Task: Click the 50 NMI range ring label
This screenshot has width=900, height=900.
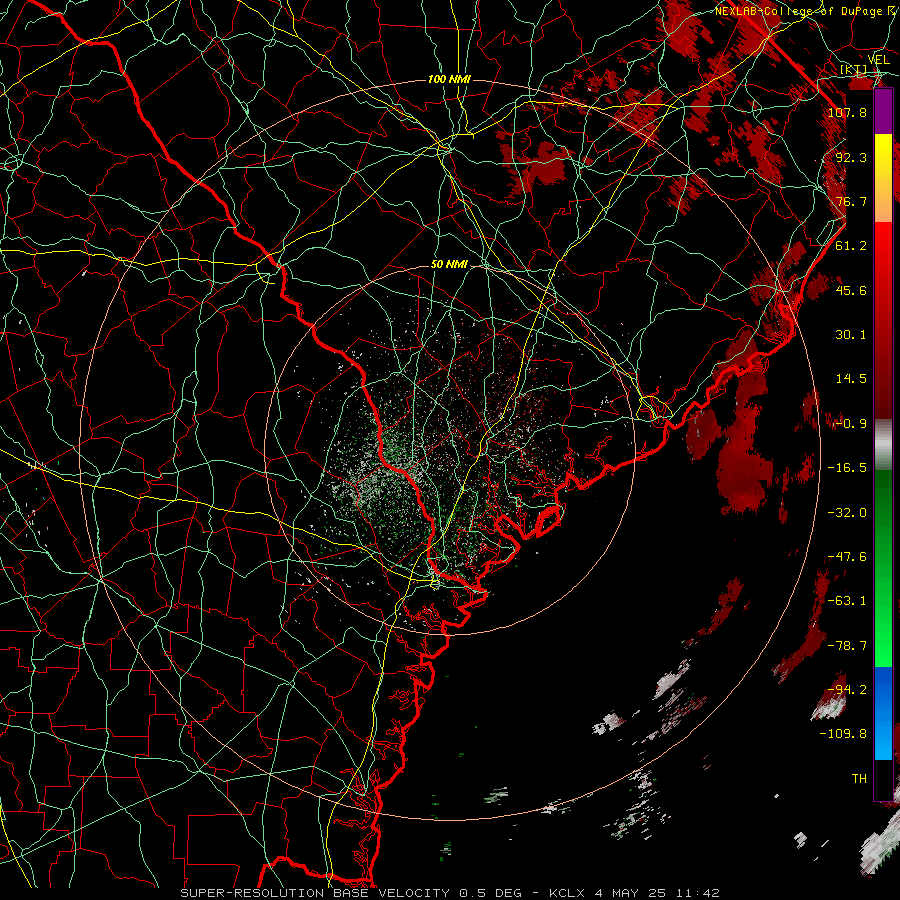Action: (x=449, y=265)
